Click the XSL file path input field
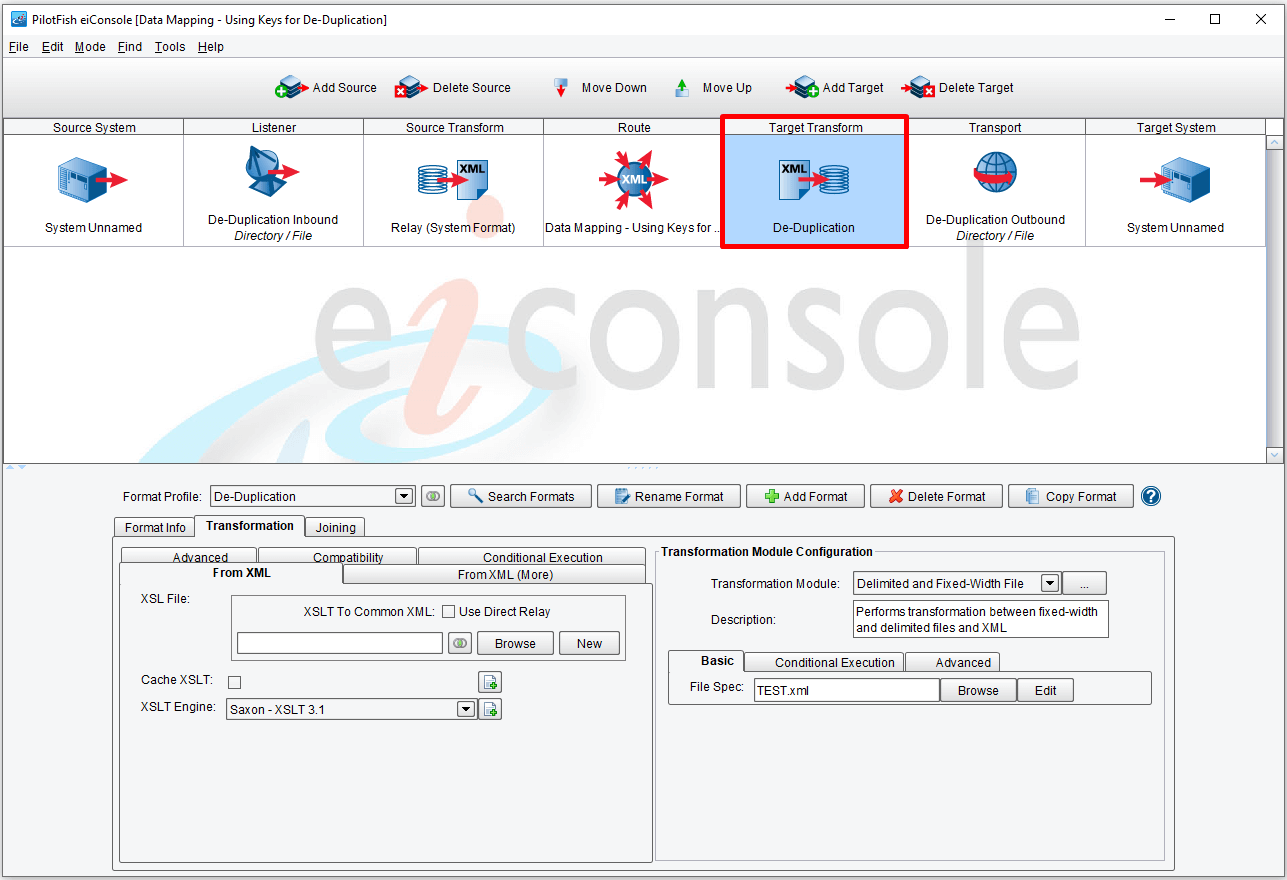The height and width of the screenshot is (880, 1287). pos(340,643)
